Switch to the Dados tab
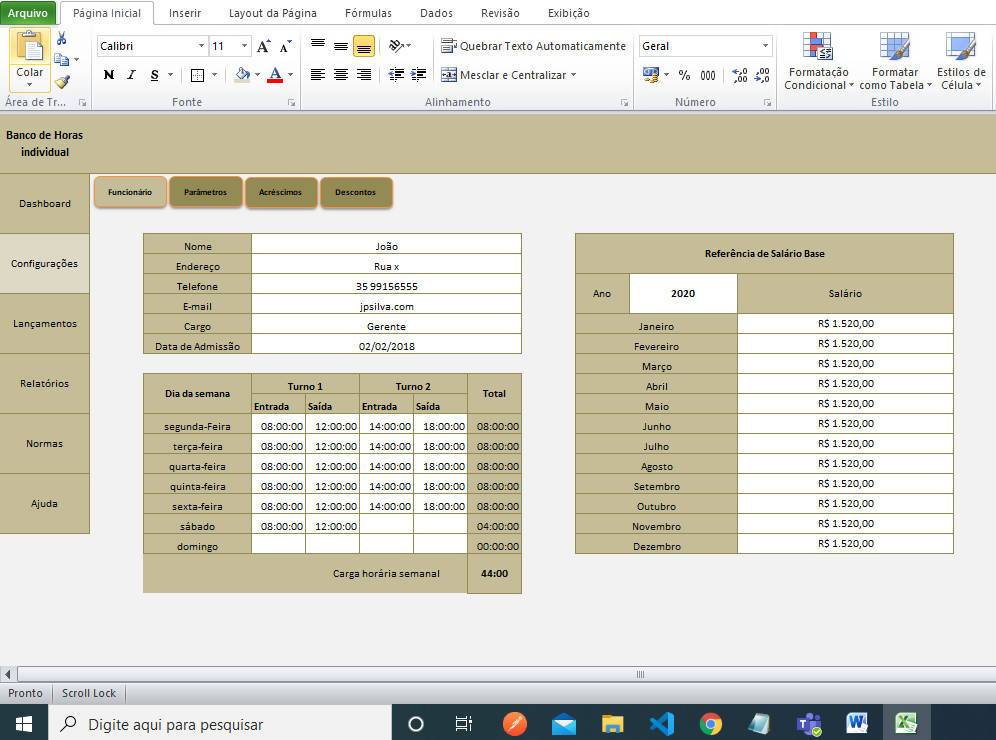This screenshot has height=740, width=996. tap(436, 13)
